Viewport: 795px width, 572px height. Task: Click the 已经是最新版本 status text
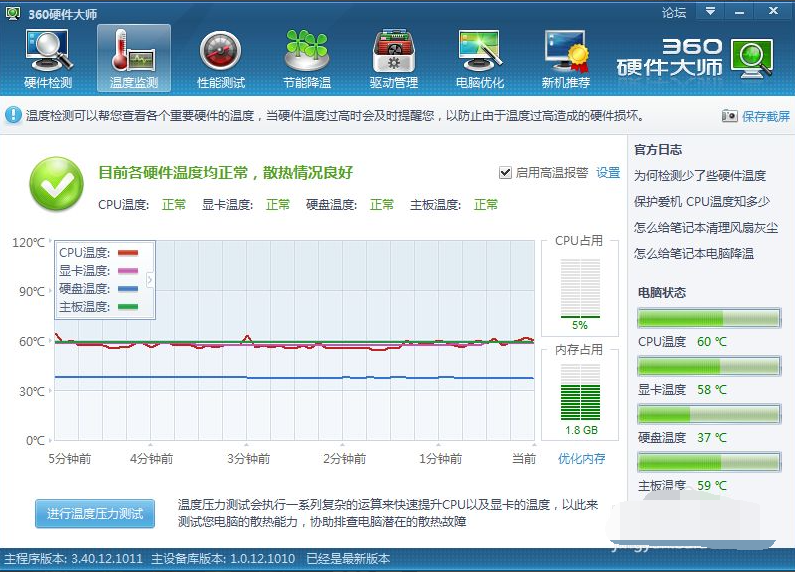348,559
